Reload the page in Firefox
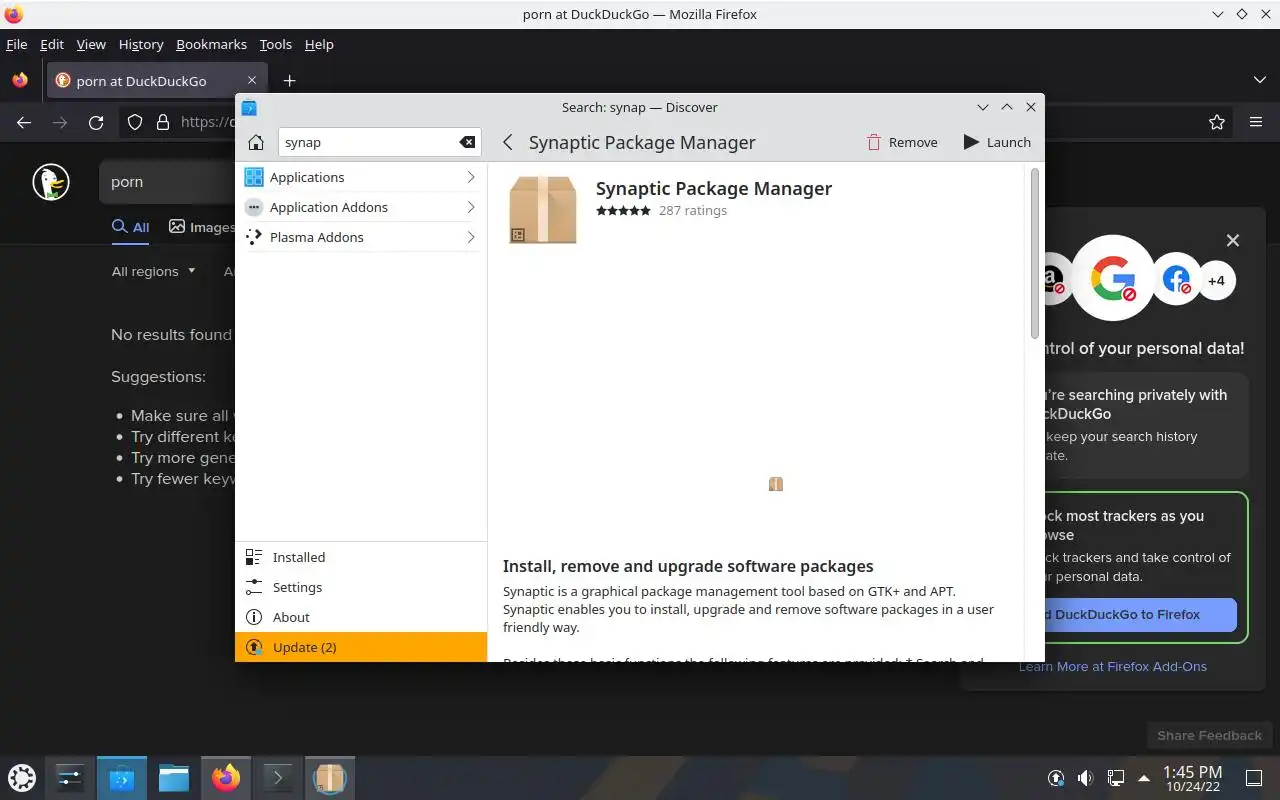Image resolution: width=1280 pixels, height=800 pixels. point(96,122)
